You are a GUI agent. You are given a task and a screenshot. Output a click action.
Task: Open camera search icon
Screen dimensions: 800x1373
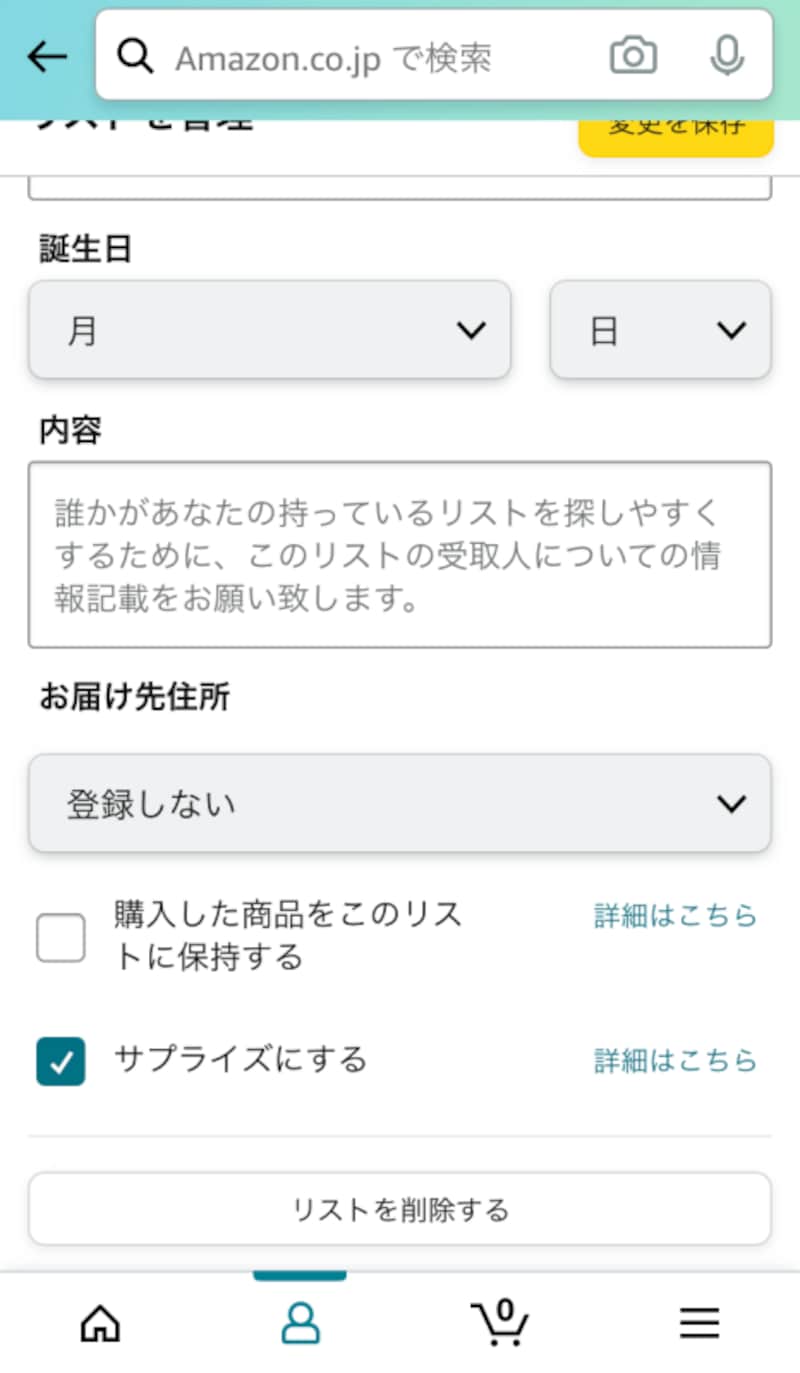click(633, 56)
